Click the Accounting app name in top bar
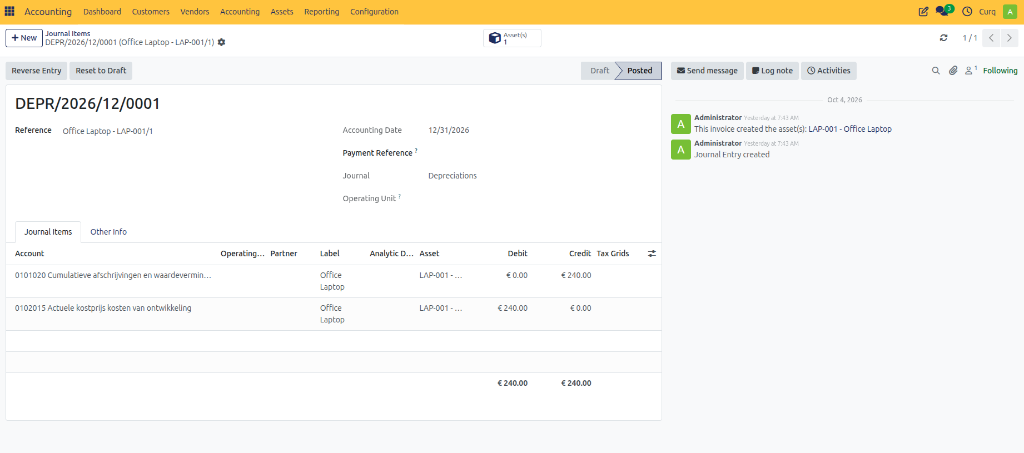Image resolution: width=1024 pixels, height=453 pixels. 48,12
